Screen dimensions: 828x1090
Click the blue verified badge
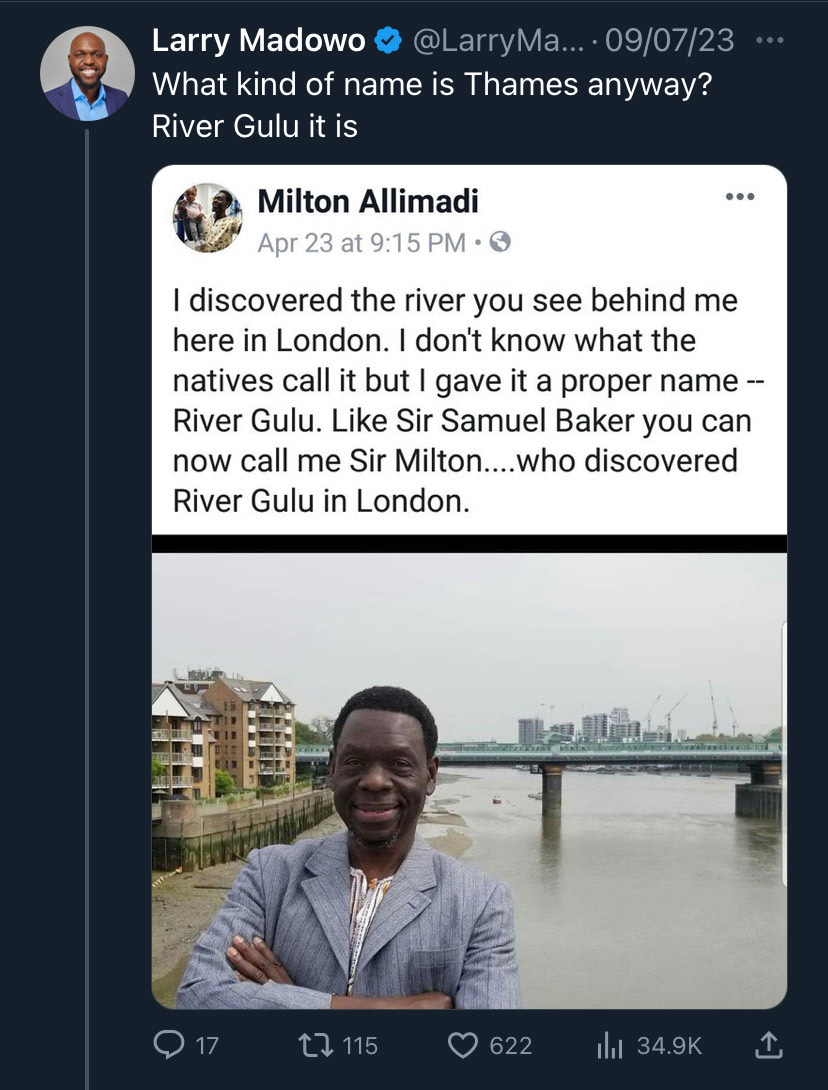[387, 42]
